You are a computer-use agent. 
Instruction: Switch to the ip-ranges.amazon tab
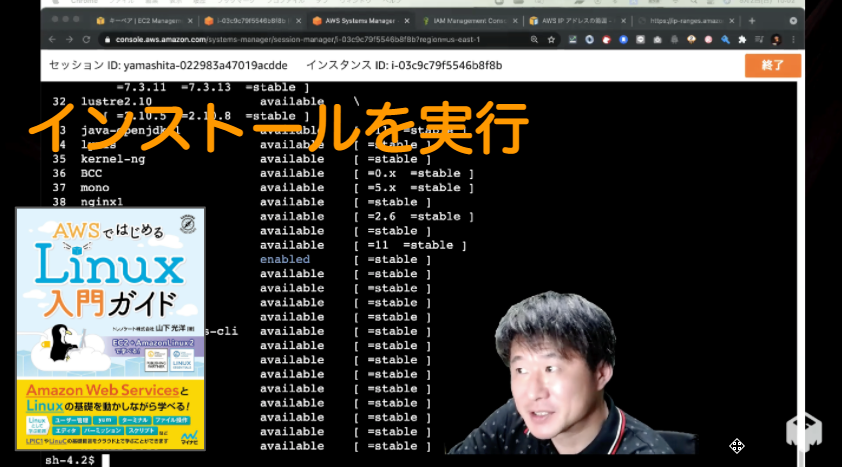(685, 20)
